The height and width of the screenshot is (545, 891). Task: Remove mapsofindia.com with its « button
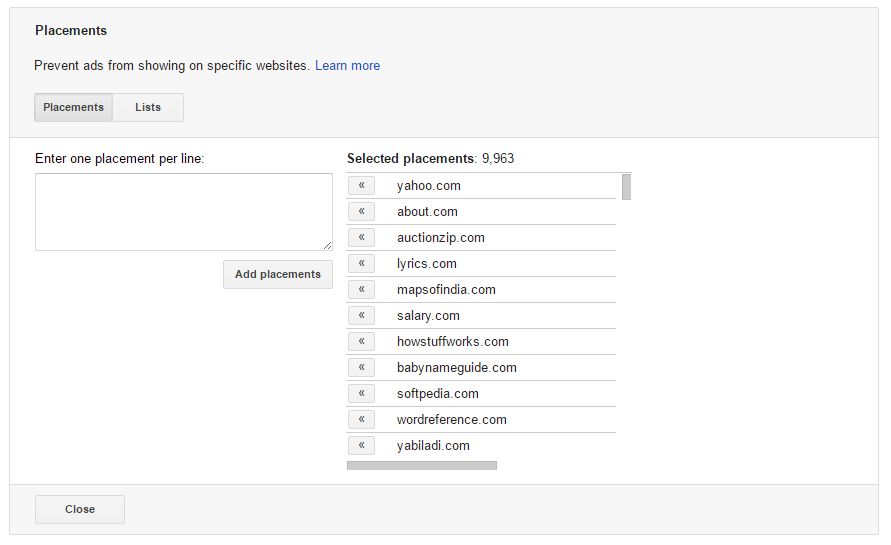coord(361,289)
